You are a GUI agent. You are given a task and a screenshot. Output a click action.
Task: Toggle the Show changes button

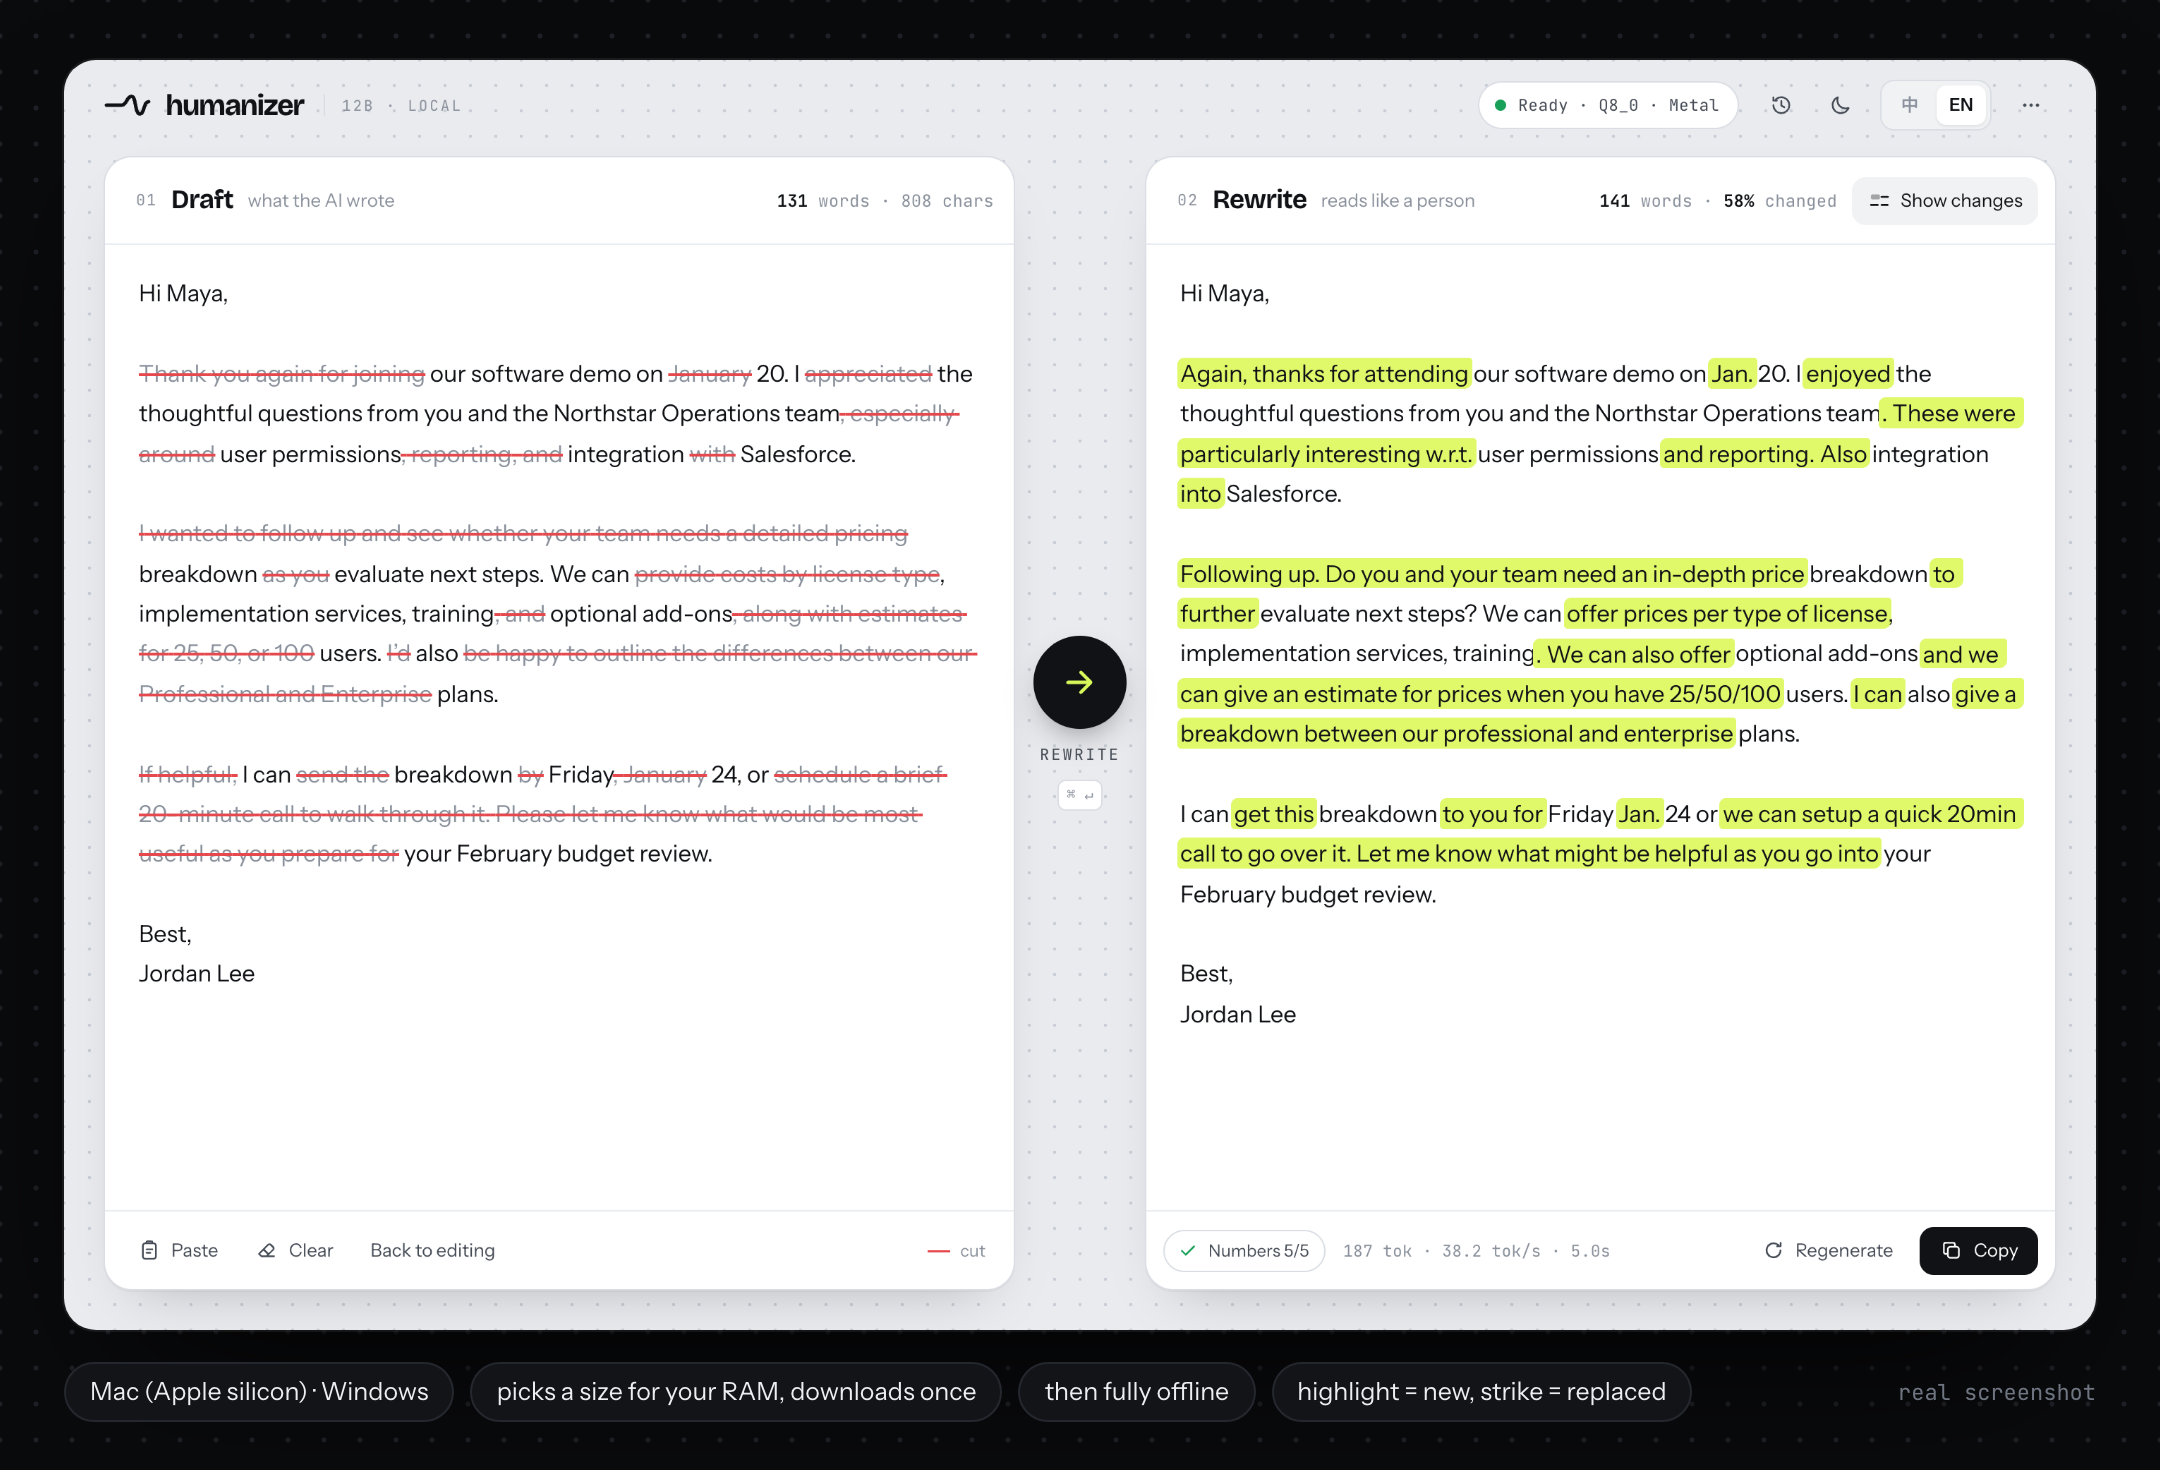[x=1945, y=201]
